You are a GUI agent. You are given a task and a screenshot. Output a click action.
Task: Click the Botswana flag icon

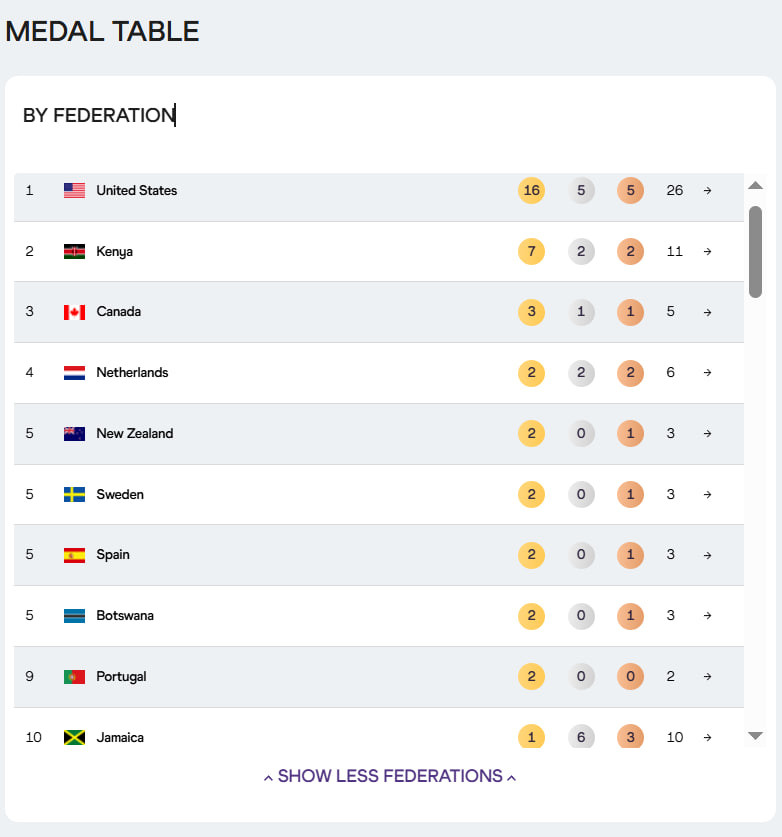coord(74,616)
